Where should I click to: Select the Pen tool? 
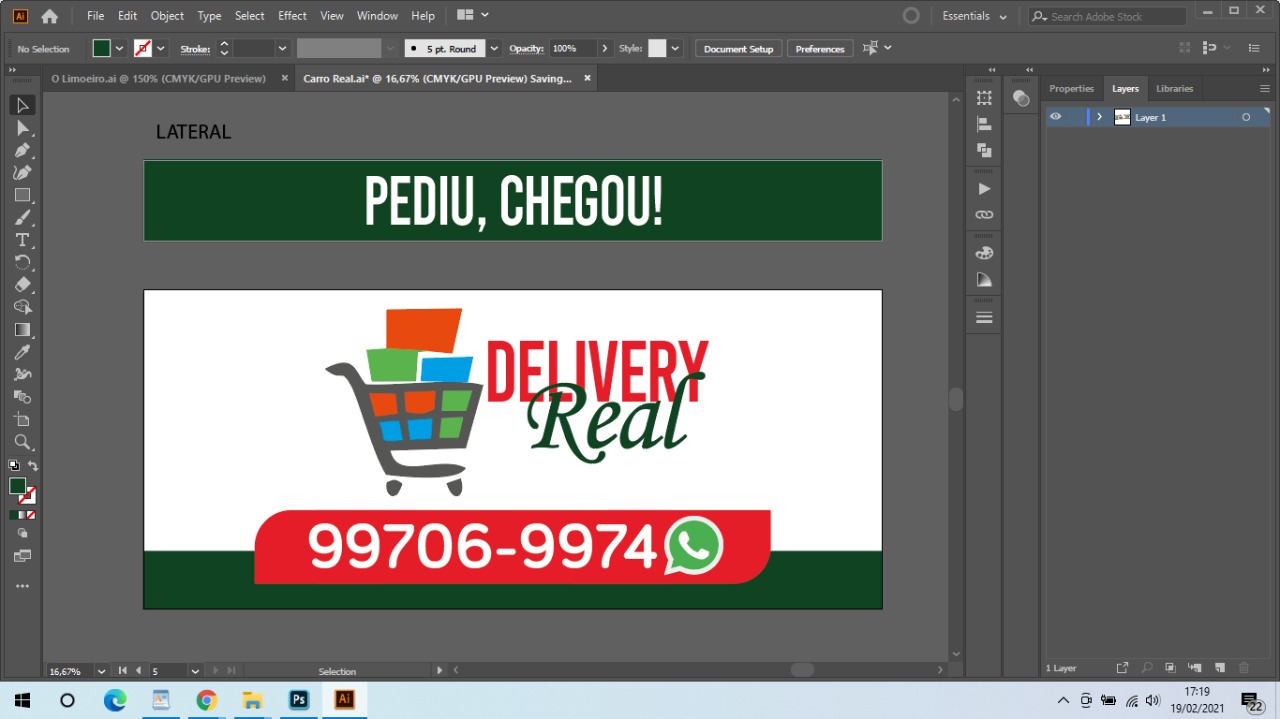click(22, 150)
